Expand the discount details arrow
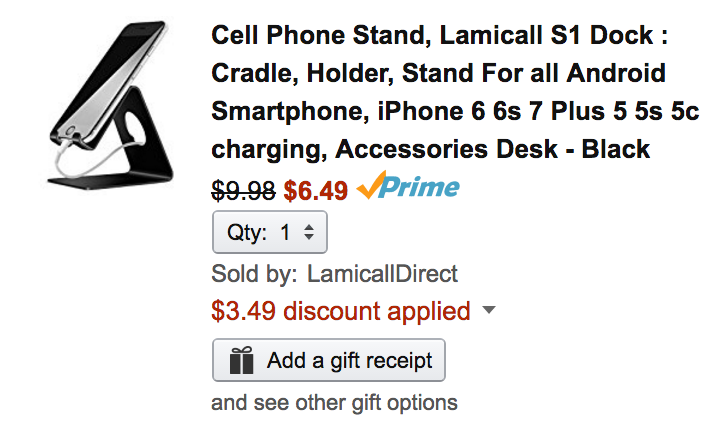 click(488, 311)
